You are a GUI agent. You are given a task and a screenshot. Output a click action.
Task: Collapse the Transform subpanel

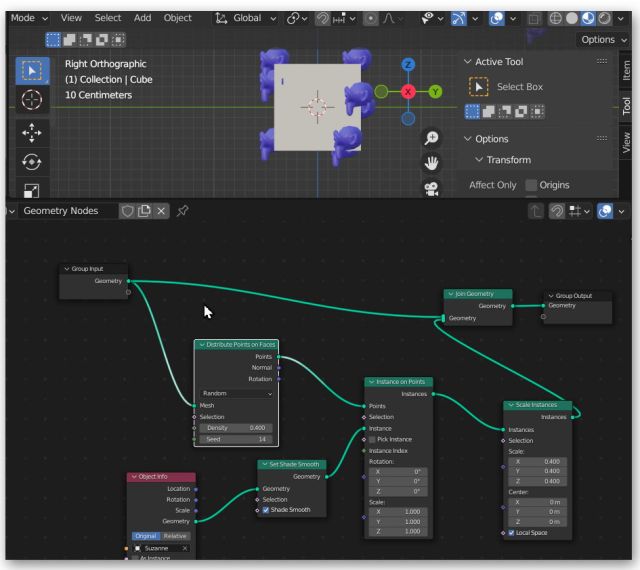479,160
